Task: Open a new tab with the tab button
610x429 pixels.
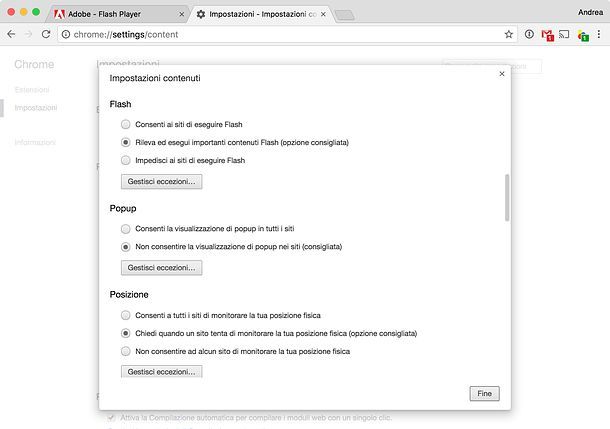Action: point(344,15)
